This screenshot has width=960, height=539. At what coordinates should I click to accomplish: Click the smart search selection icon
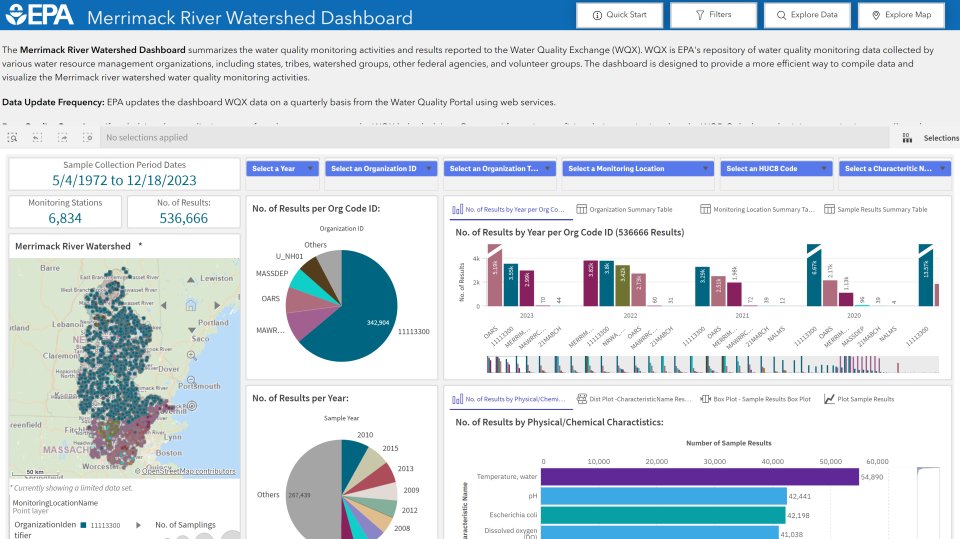click(14, 138)
